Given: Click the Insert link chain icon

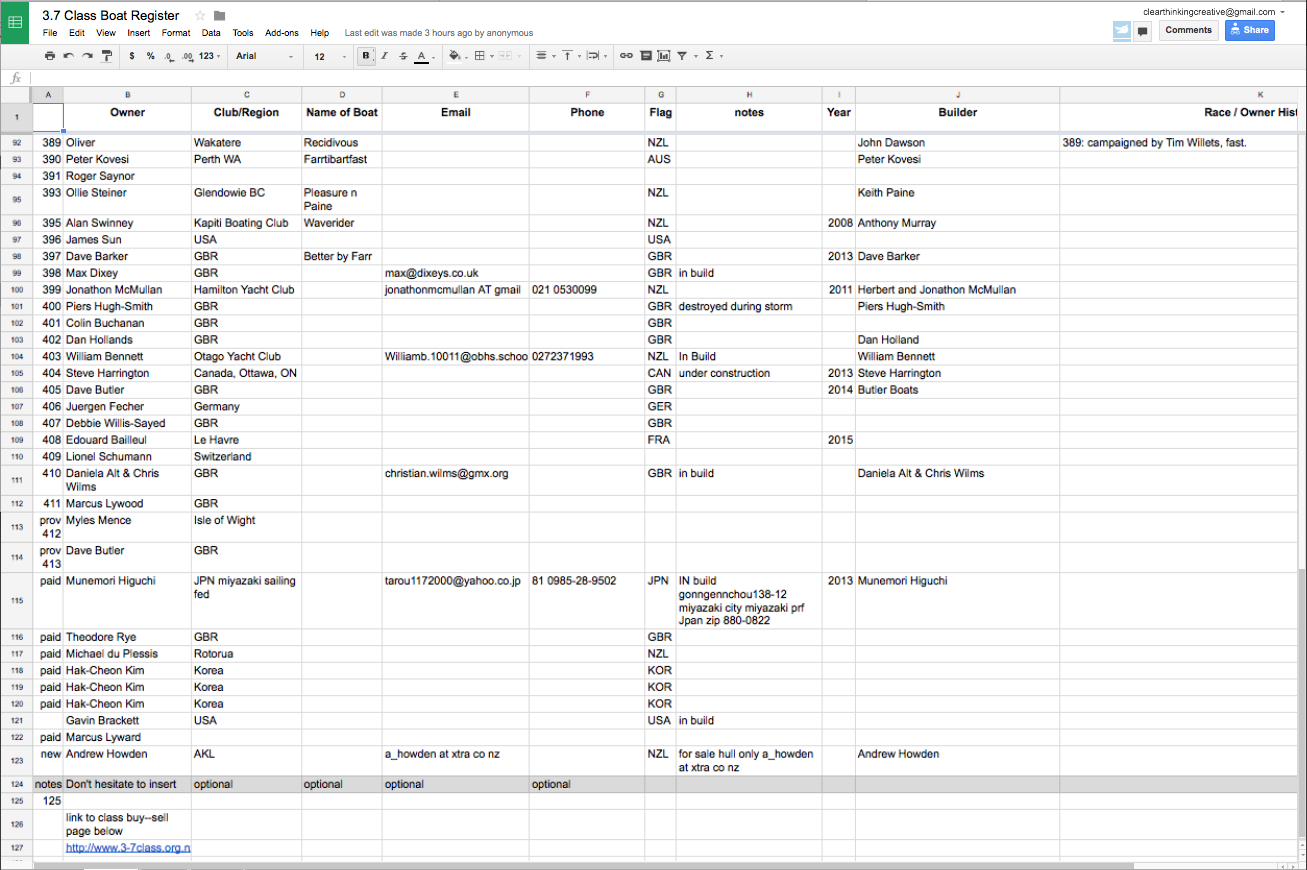Looking at the screenshot, I should pyautogui.click(x=626, y=56).
